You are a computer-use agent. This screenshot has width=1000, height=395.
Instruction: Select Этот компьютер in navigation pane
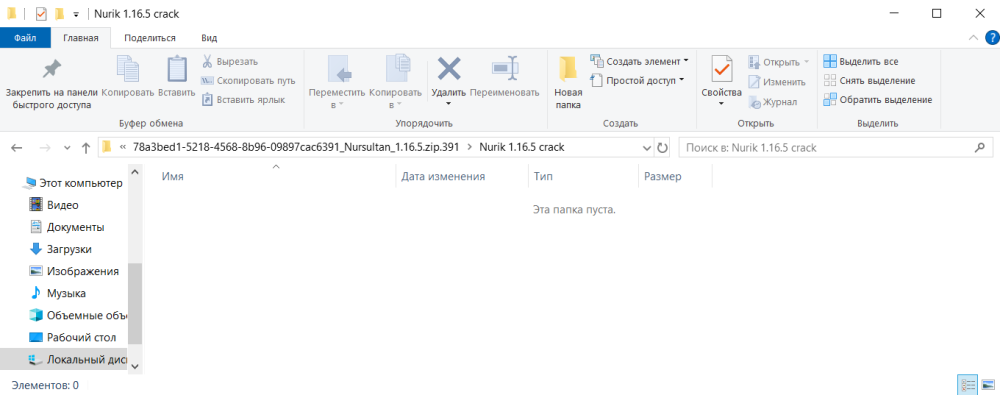coord(73,183)
